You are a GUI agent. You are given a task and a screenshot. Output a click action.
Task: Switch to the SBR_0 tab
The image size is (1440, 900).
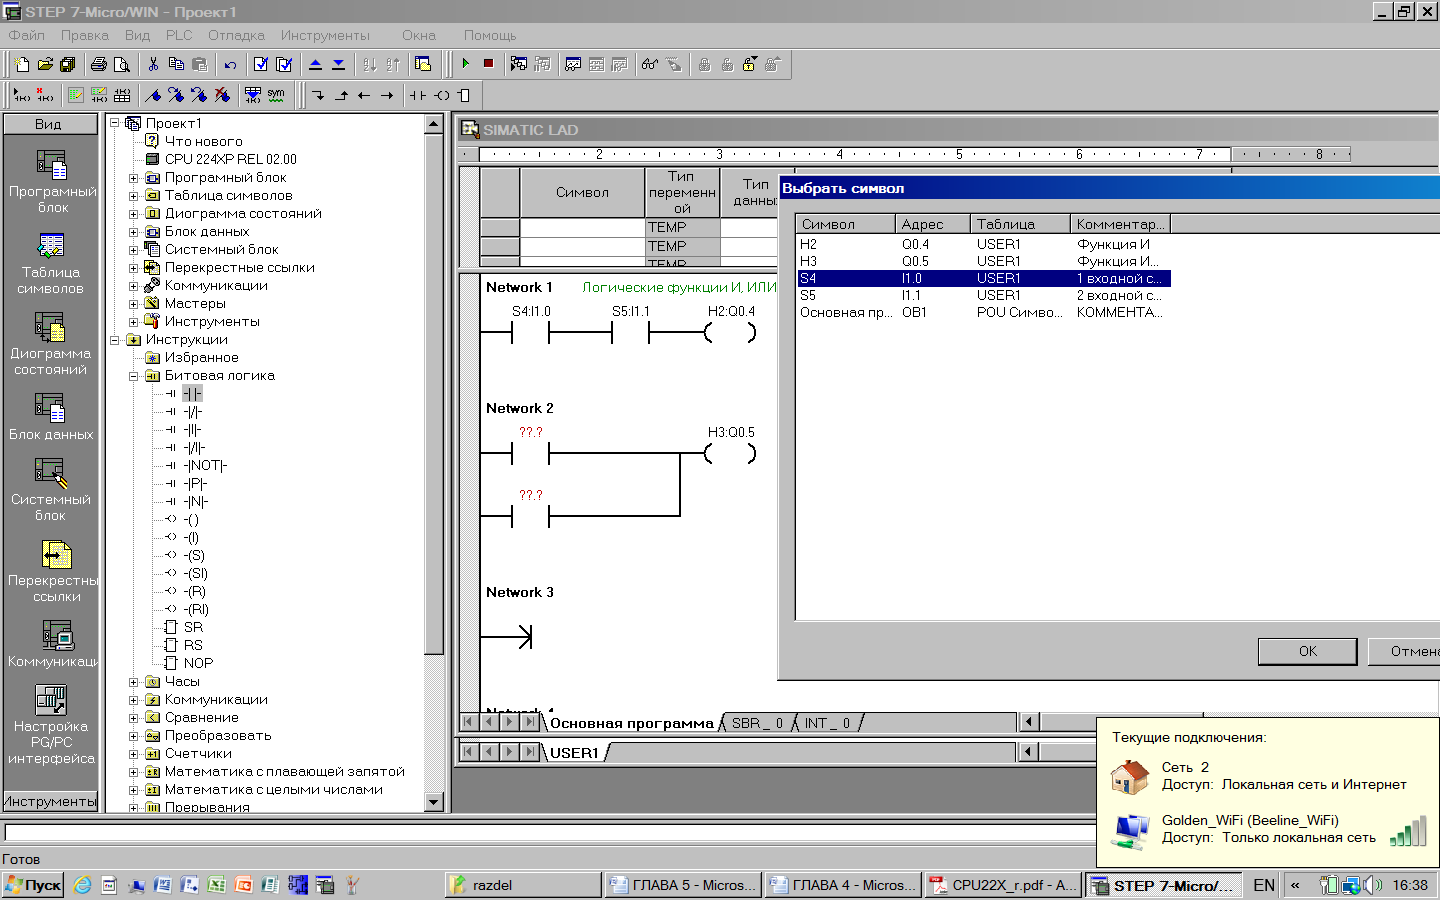pos(757,723)
